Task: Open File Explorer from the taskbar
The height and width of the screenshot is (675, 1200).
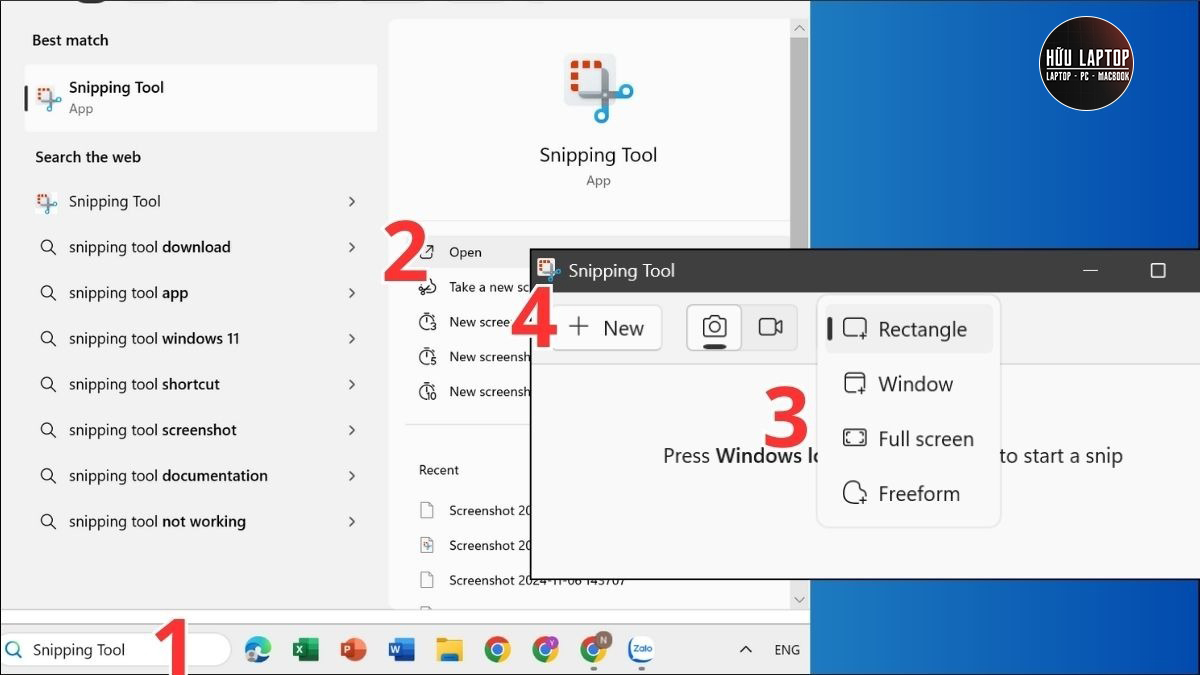Action: coord(449,650)
